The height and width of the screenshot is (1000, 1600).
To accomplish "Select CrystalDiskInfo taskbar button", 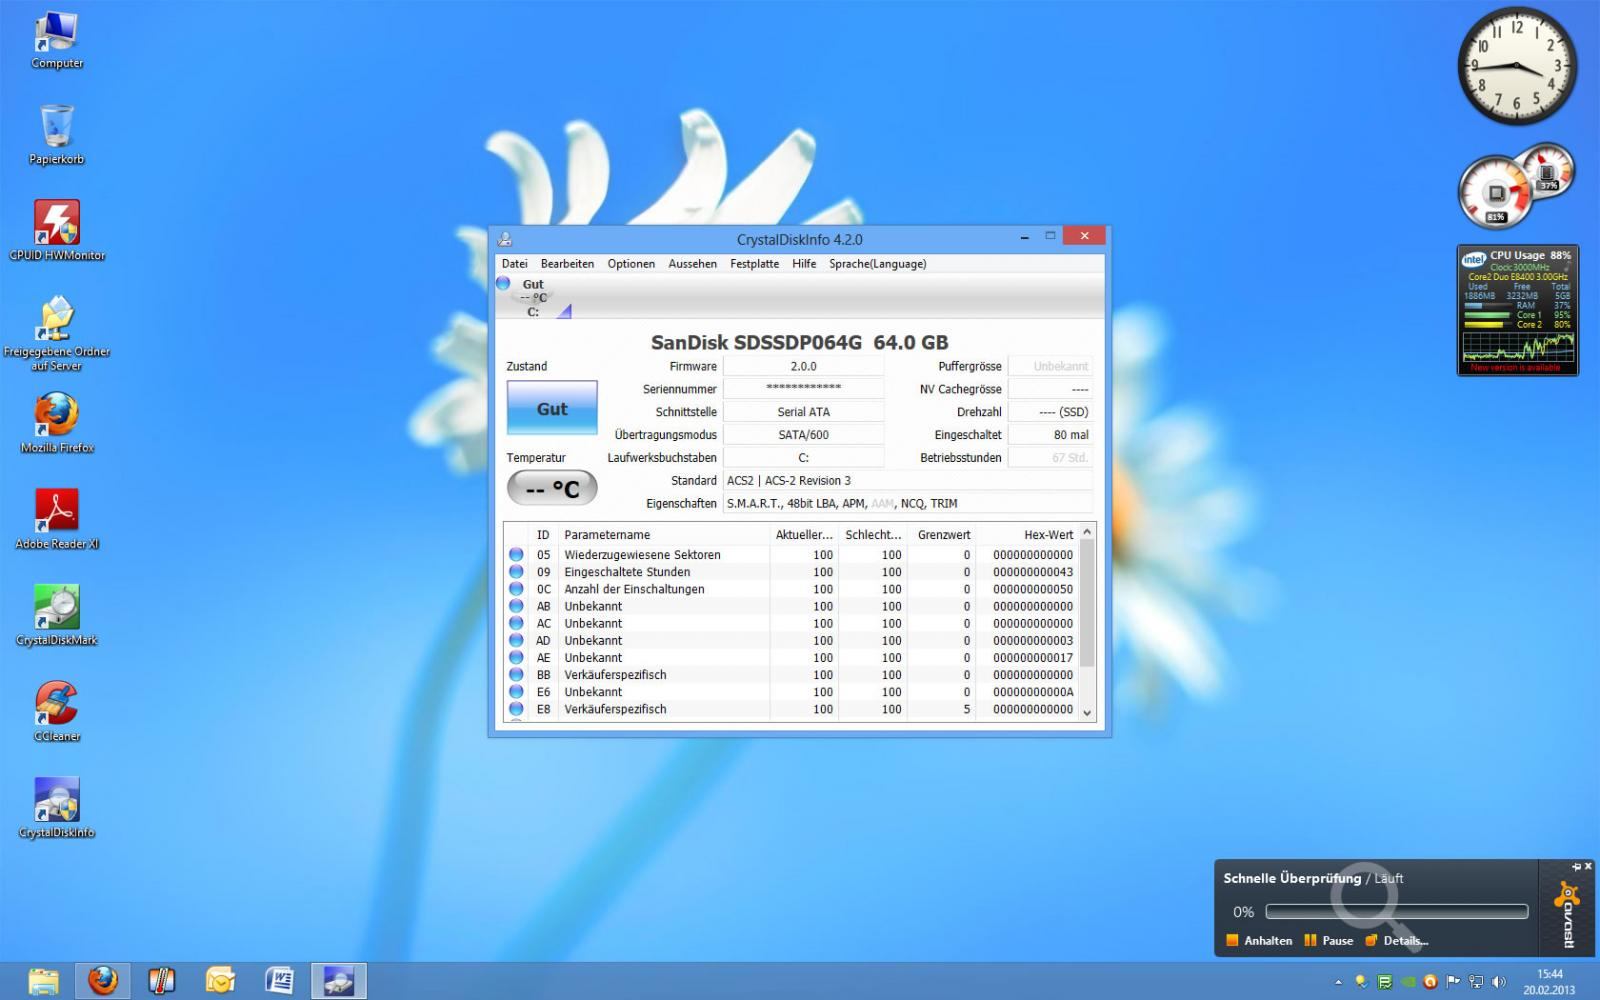I will coord(338,981).
